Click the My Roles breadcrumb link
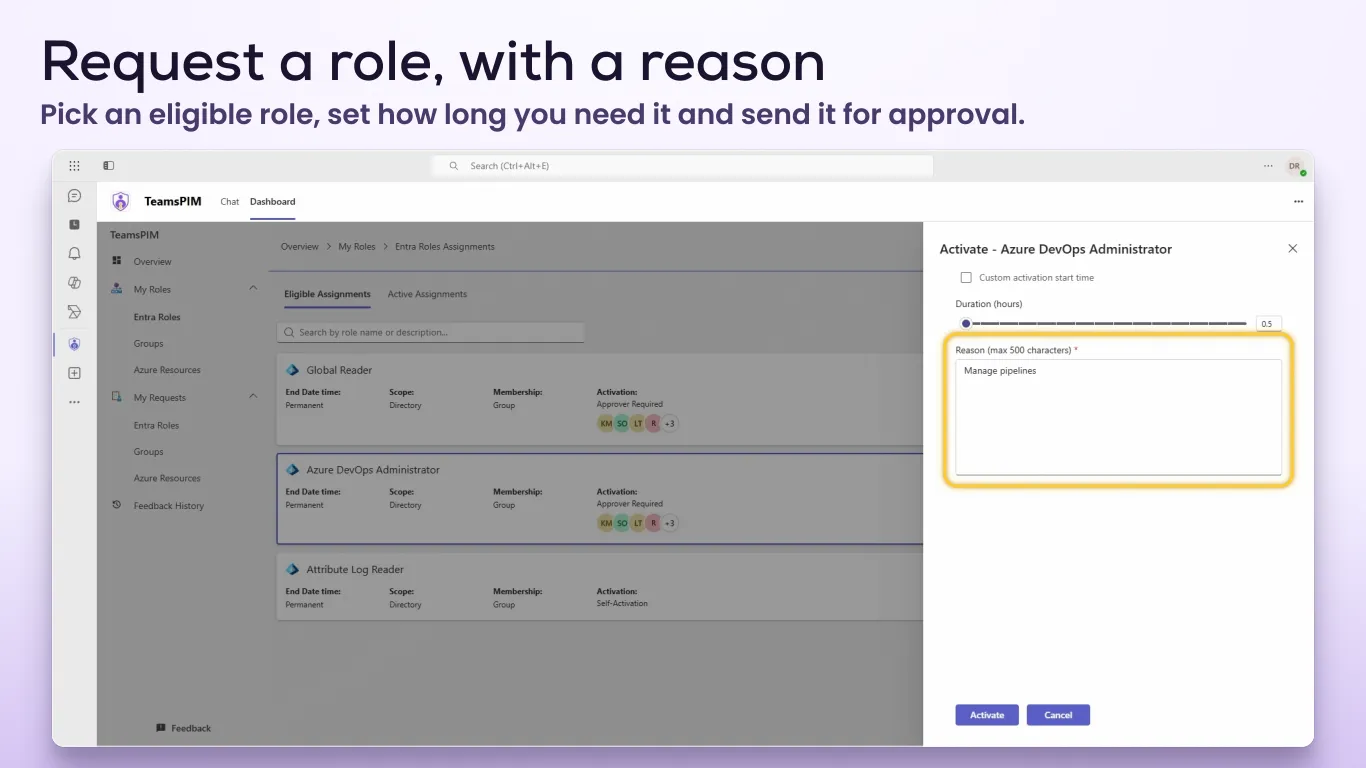Screen dimensions: 1366x768 [357, 247]
